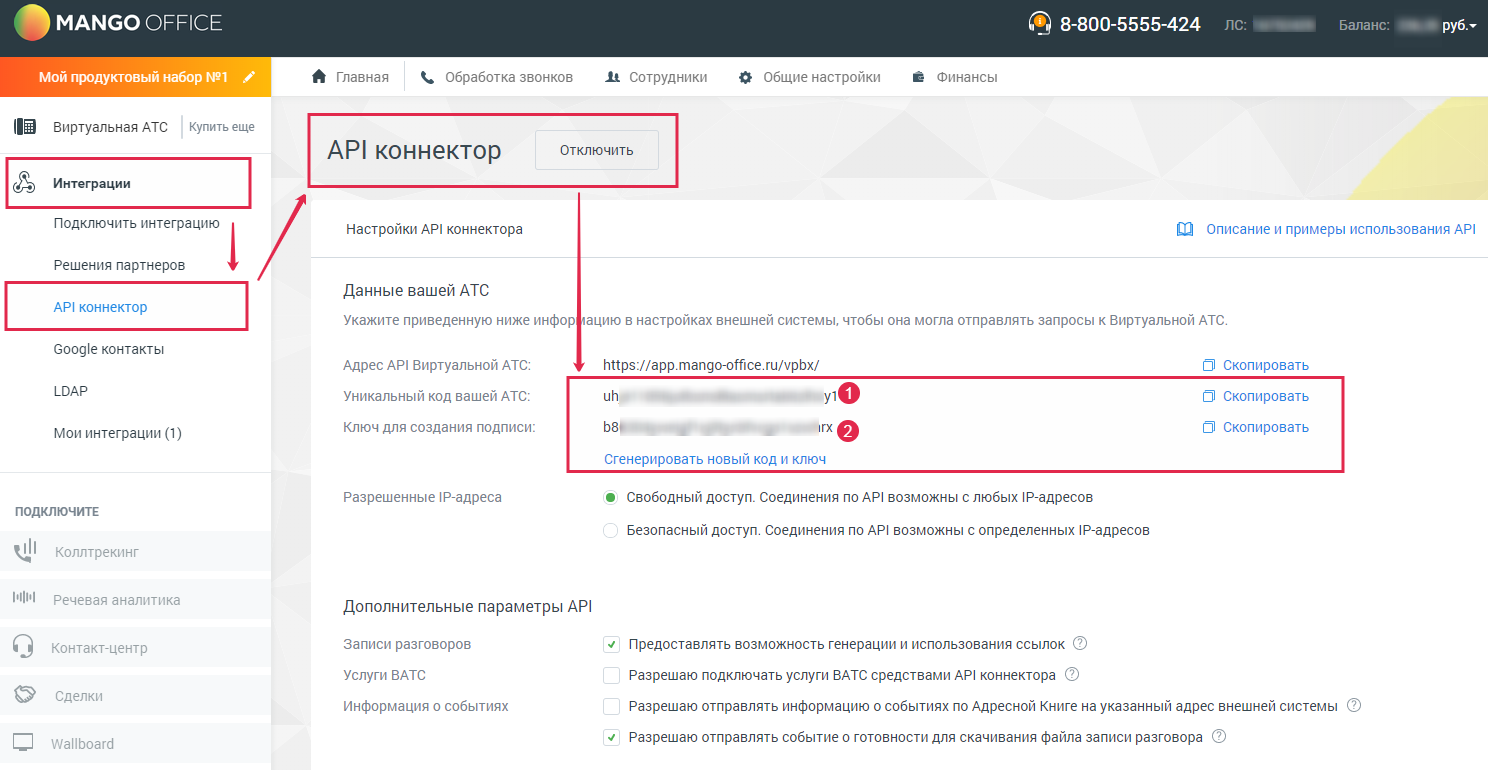Click the Коллтрекинг icon

pos(25,551)
